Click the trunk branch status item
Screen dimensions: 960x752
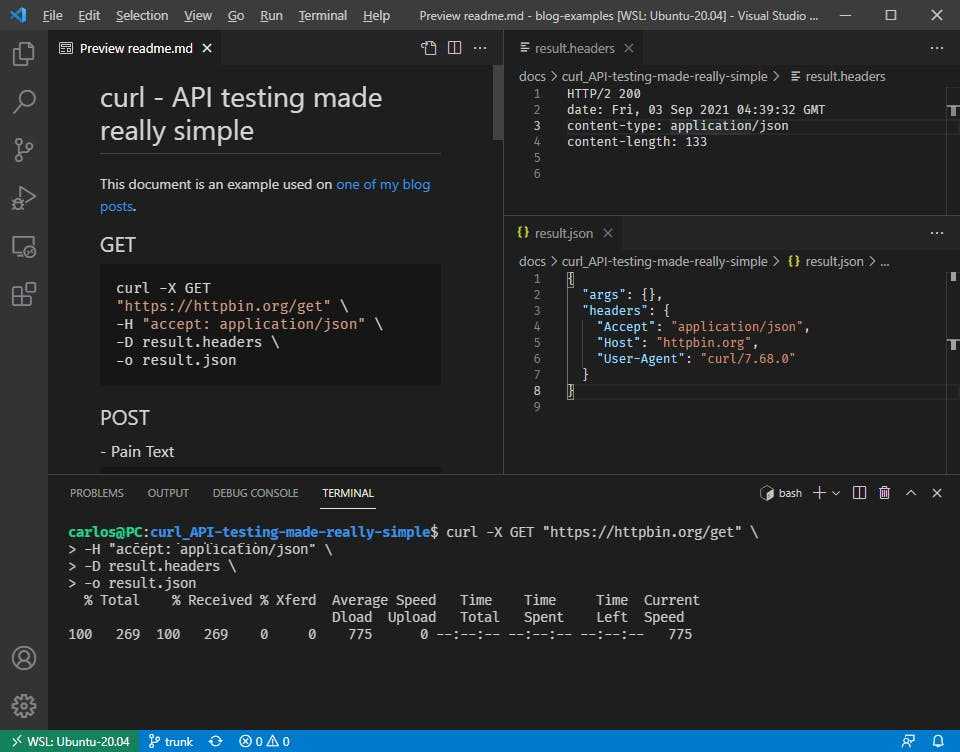(x=170, y=741)
